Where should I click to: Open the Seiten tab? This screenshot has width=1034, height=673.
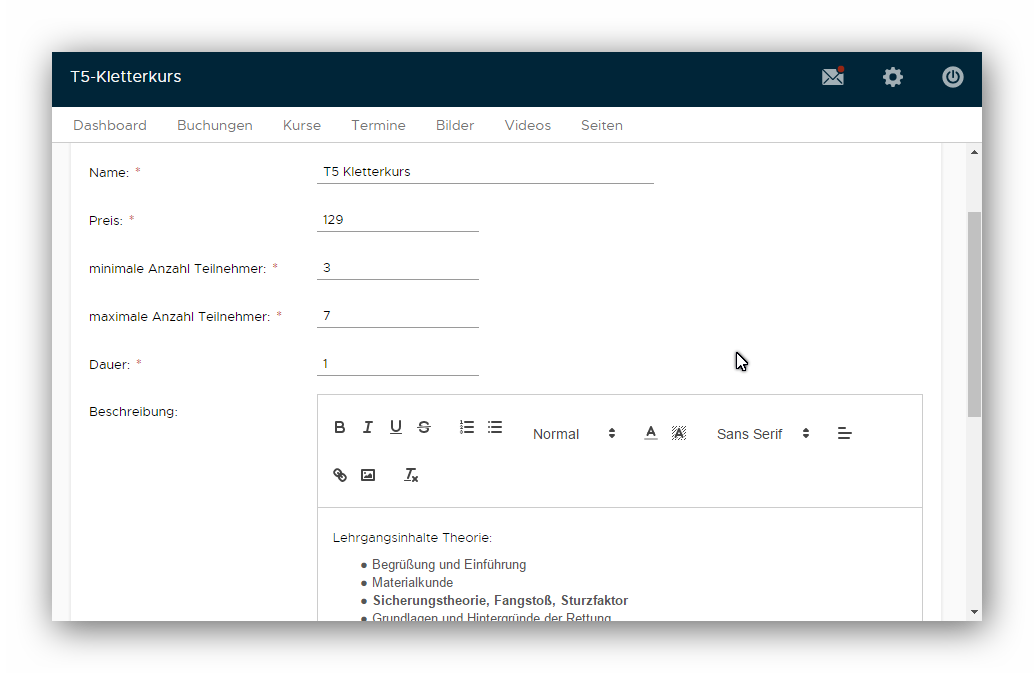[602, 125]
